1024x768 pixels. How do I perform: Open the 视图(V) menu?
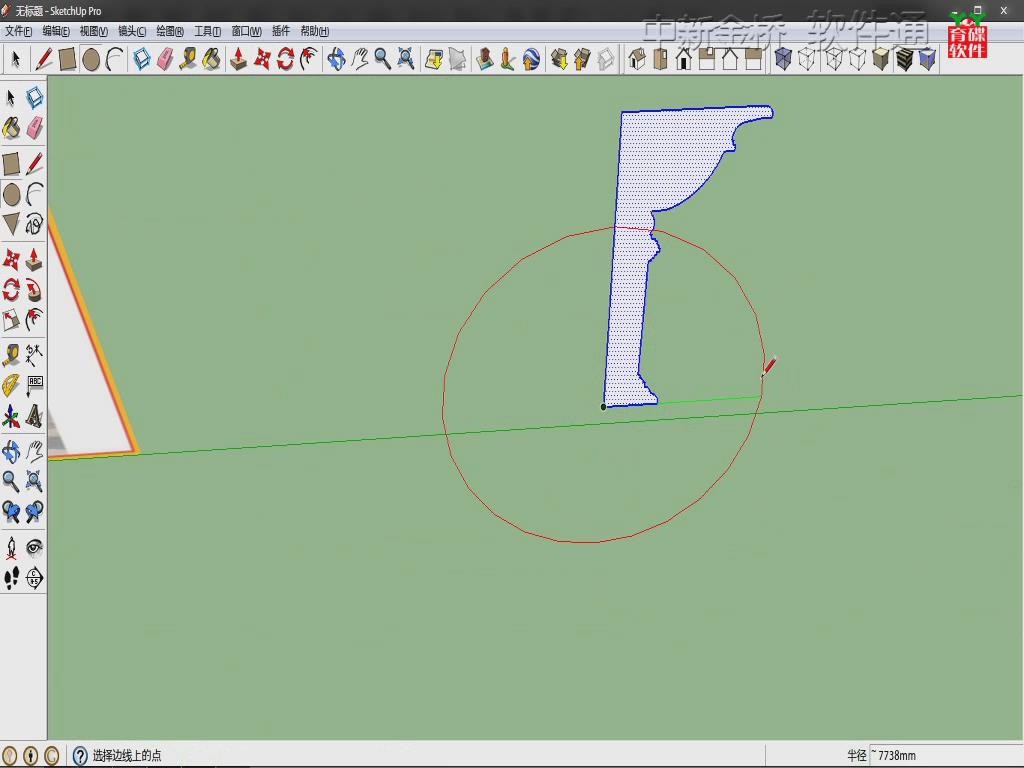pyautogui.click(x=93, y=31)
